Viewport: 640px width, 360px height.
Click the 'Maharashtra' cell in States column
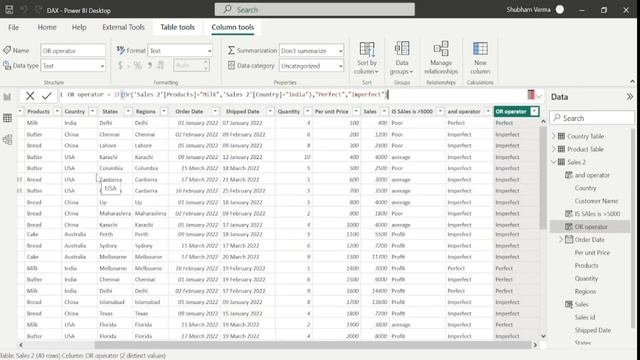pyautogui.click(x=115, y=213)
